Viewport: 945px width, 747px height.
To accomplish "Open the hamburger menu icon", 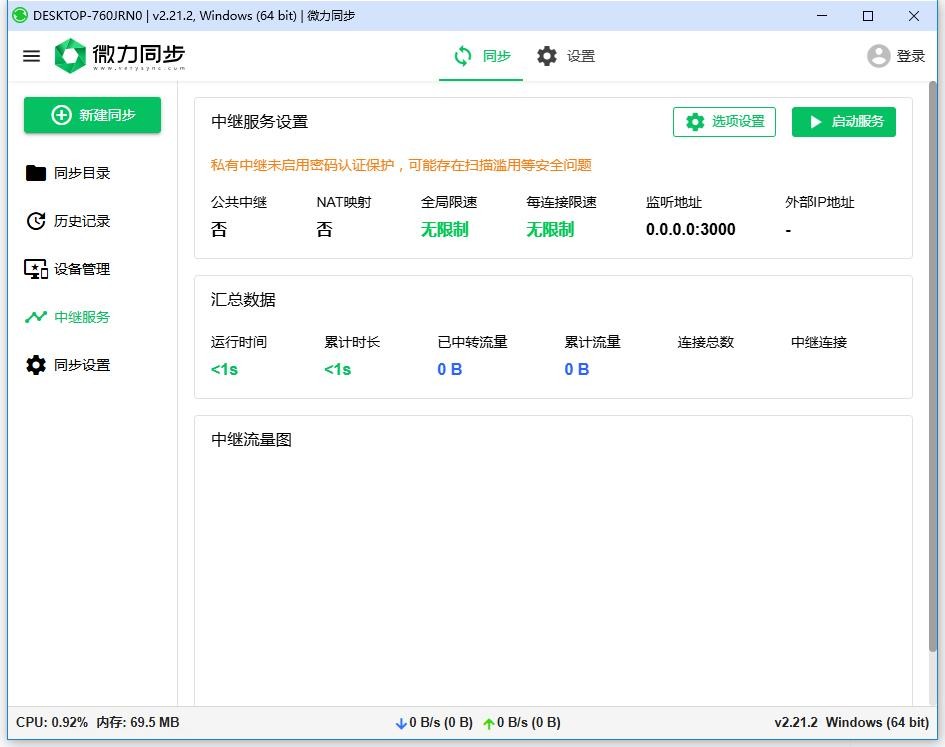I will pyautogui.click(x=31, y=56).
